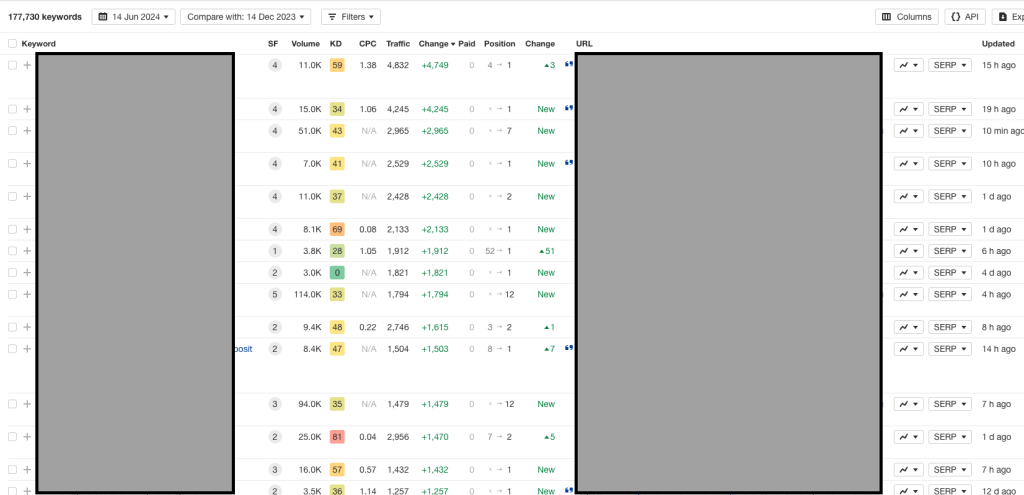Sort by the Volume column header
Screen dimensions: 1024x495
tap(306, 44)
